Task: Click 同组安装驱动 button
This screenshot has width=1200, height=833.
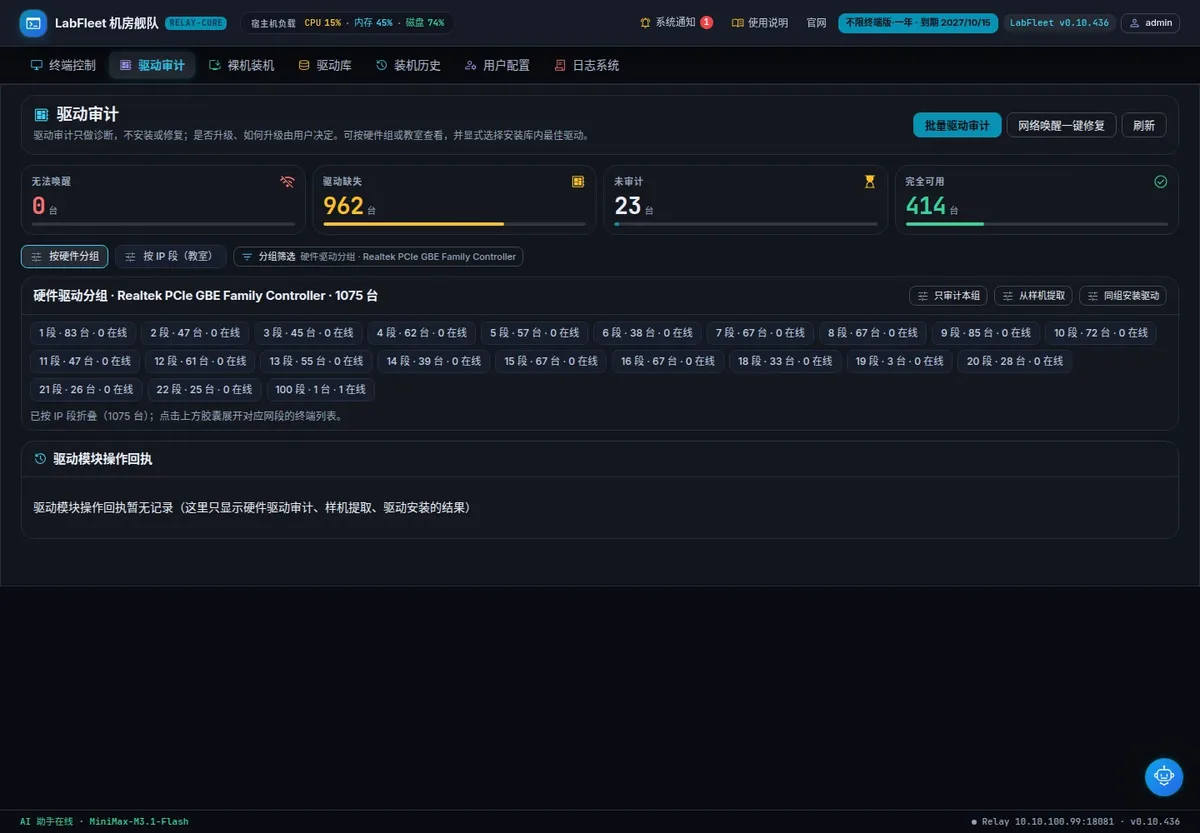Action: [1123, 296]
